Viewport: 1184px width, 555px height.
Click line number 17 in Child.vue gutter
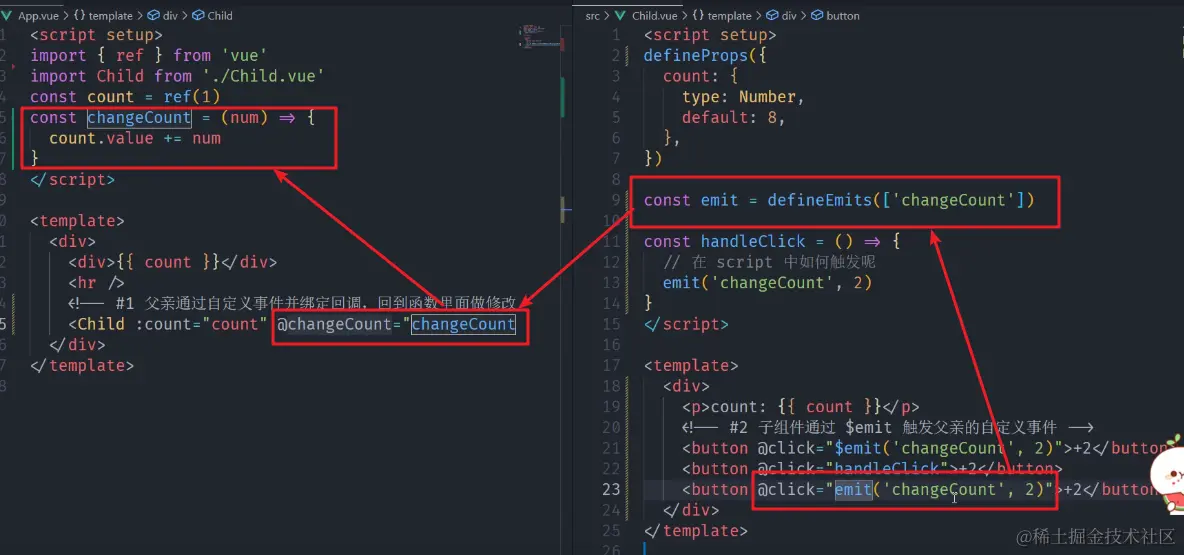coord(611,365)
